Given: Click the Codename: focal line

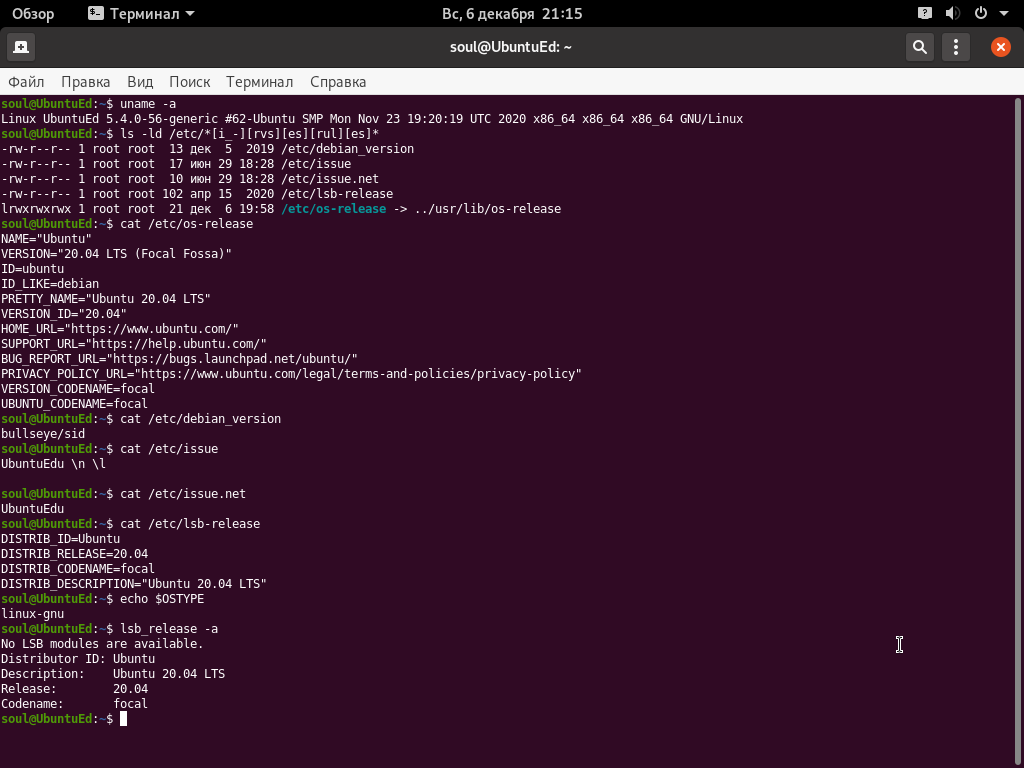Looking at the screenshot, I should click(x=74, y=704).
